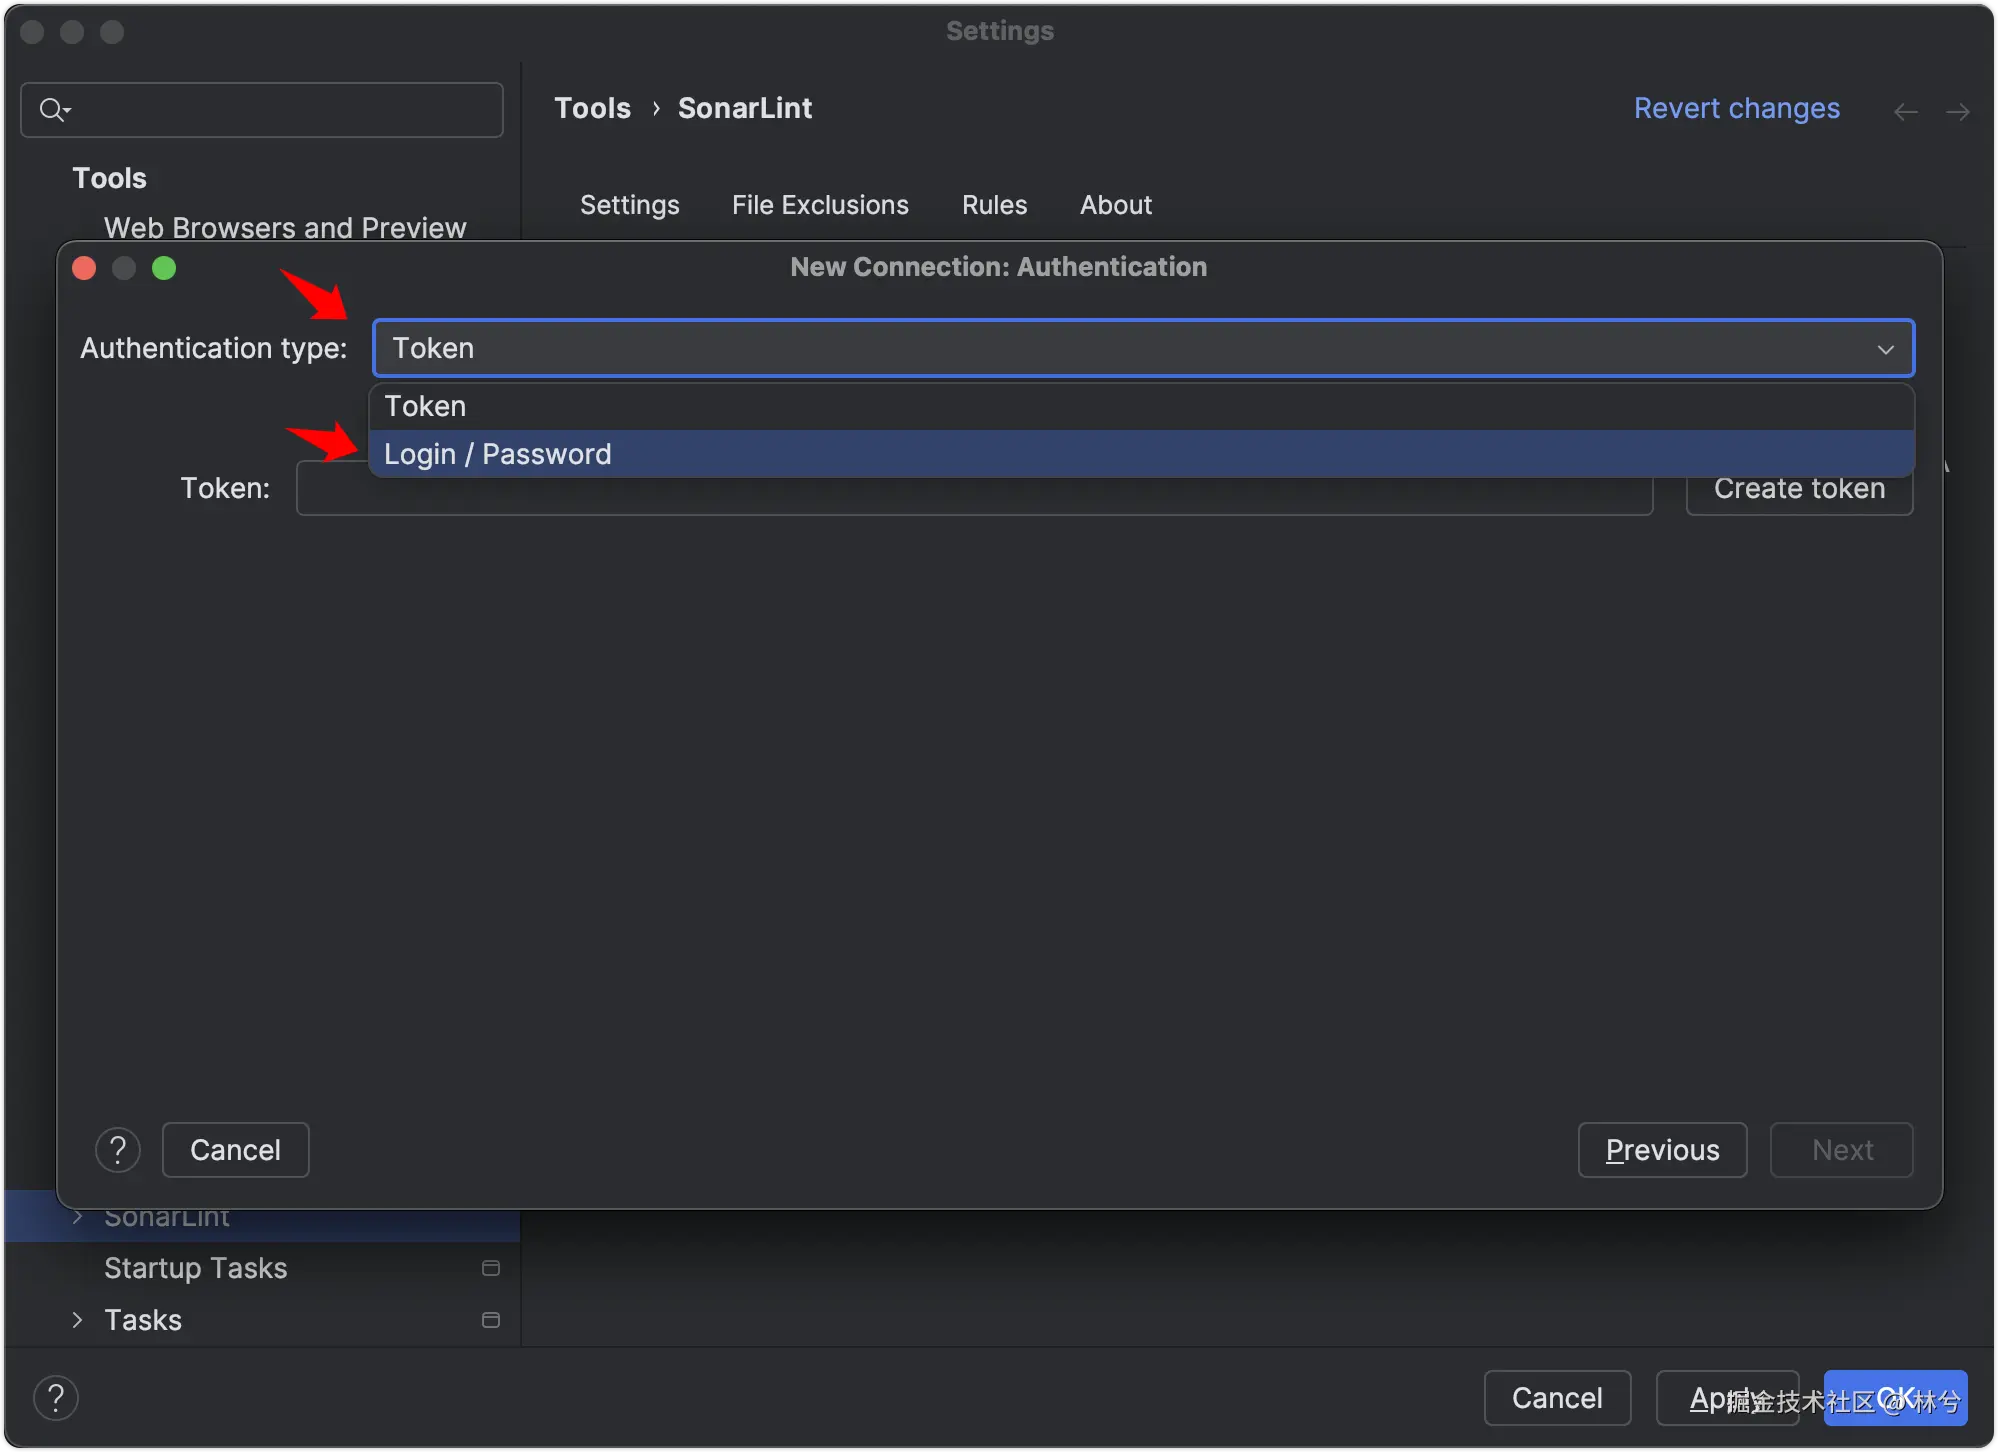Select Startup Tasks in the settings tree
This screenshot has width=1998, height=1452.
pos(196,1268)
